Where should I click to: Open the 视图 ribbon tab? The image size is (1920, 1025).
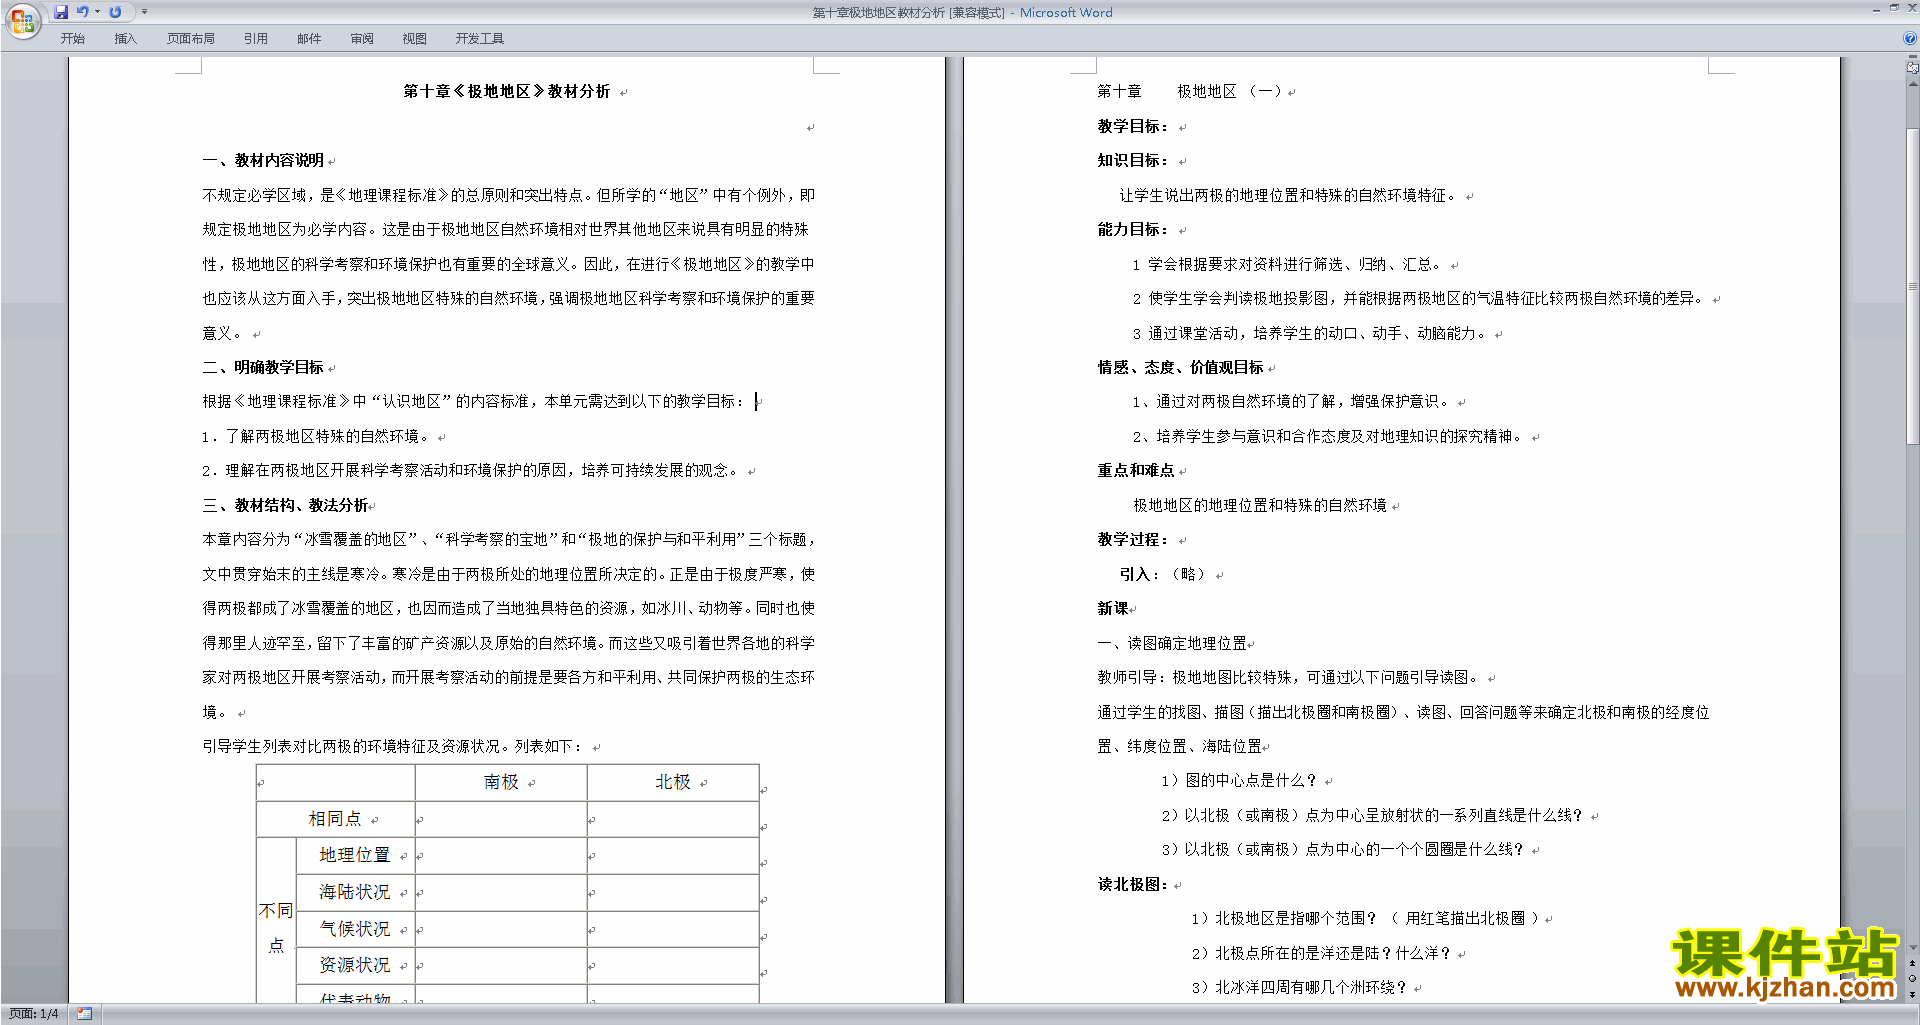click(x=415, y=39)
